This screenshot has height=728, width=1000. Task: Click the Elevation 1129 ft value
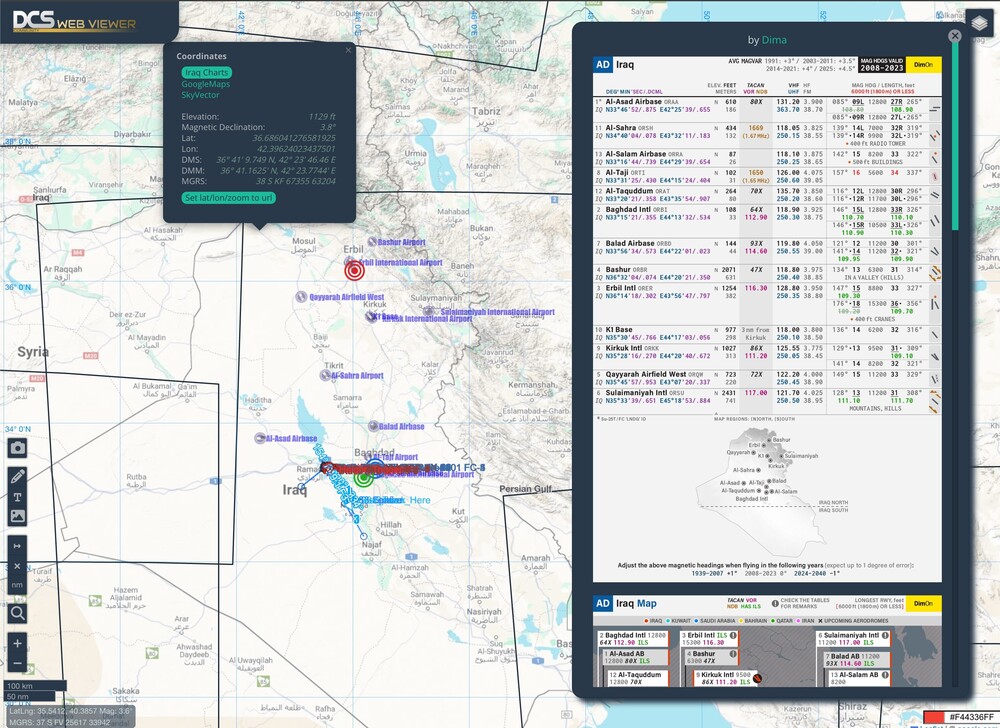pos(321,117)
